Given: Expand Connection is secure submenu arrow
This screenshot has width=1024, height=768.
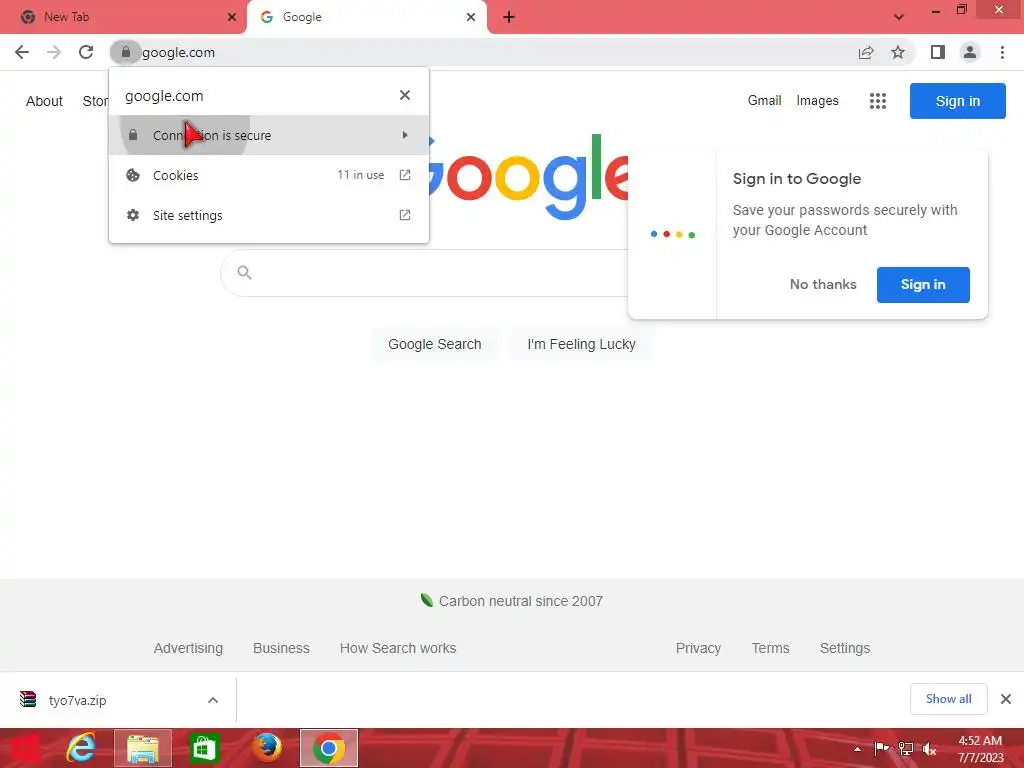Looking at the screenshot, I should (x=405, y=135).
